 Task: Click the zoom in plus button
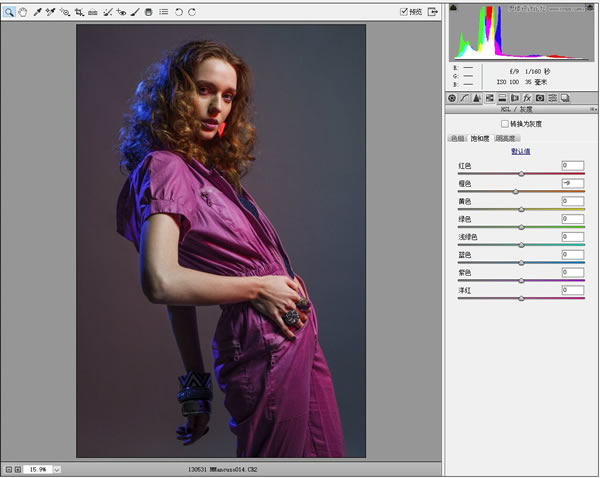(x=18, y=470)
